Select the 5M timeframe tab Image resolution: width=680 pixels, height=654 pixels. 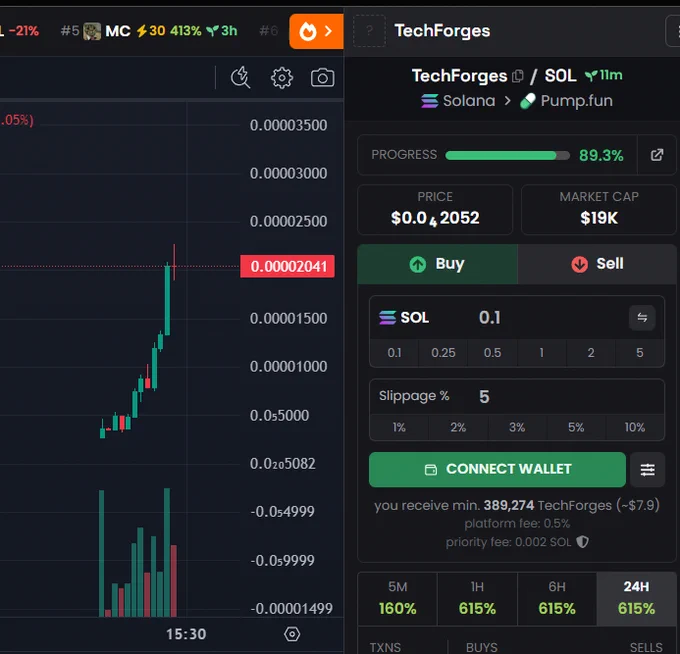(397, 599)
